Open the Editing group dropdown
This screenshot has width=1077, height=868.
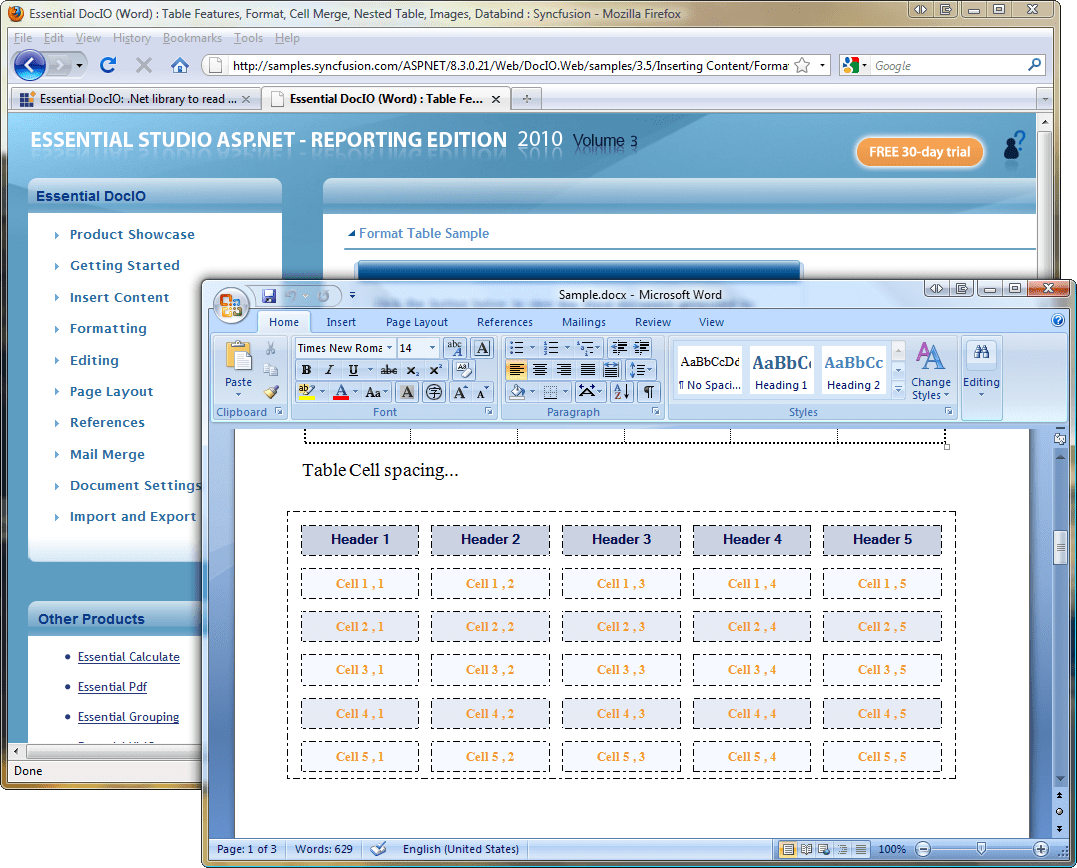(x=981, y=372)
